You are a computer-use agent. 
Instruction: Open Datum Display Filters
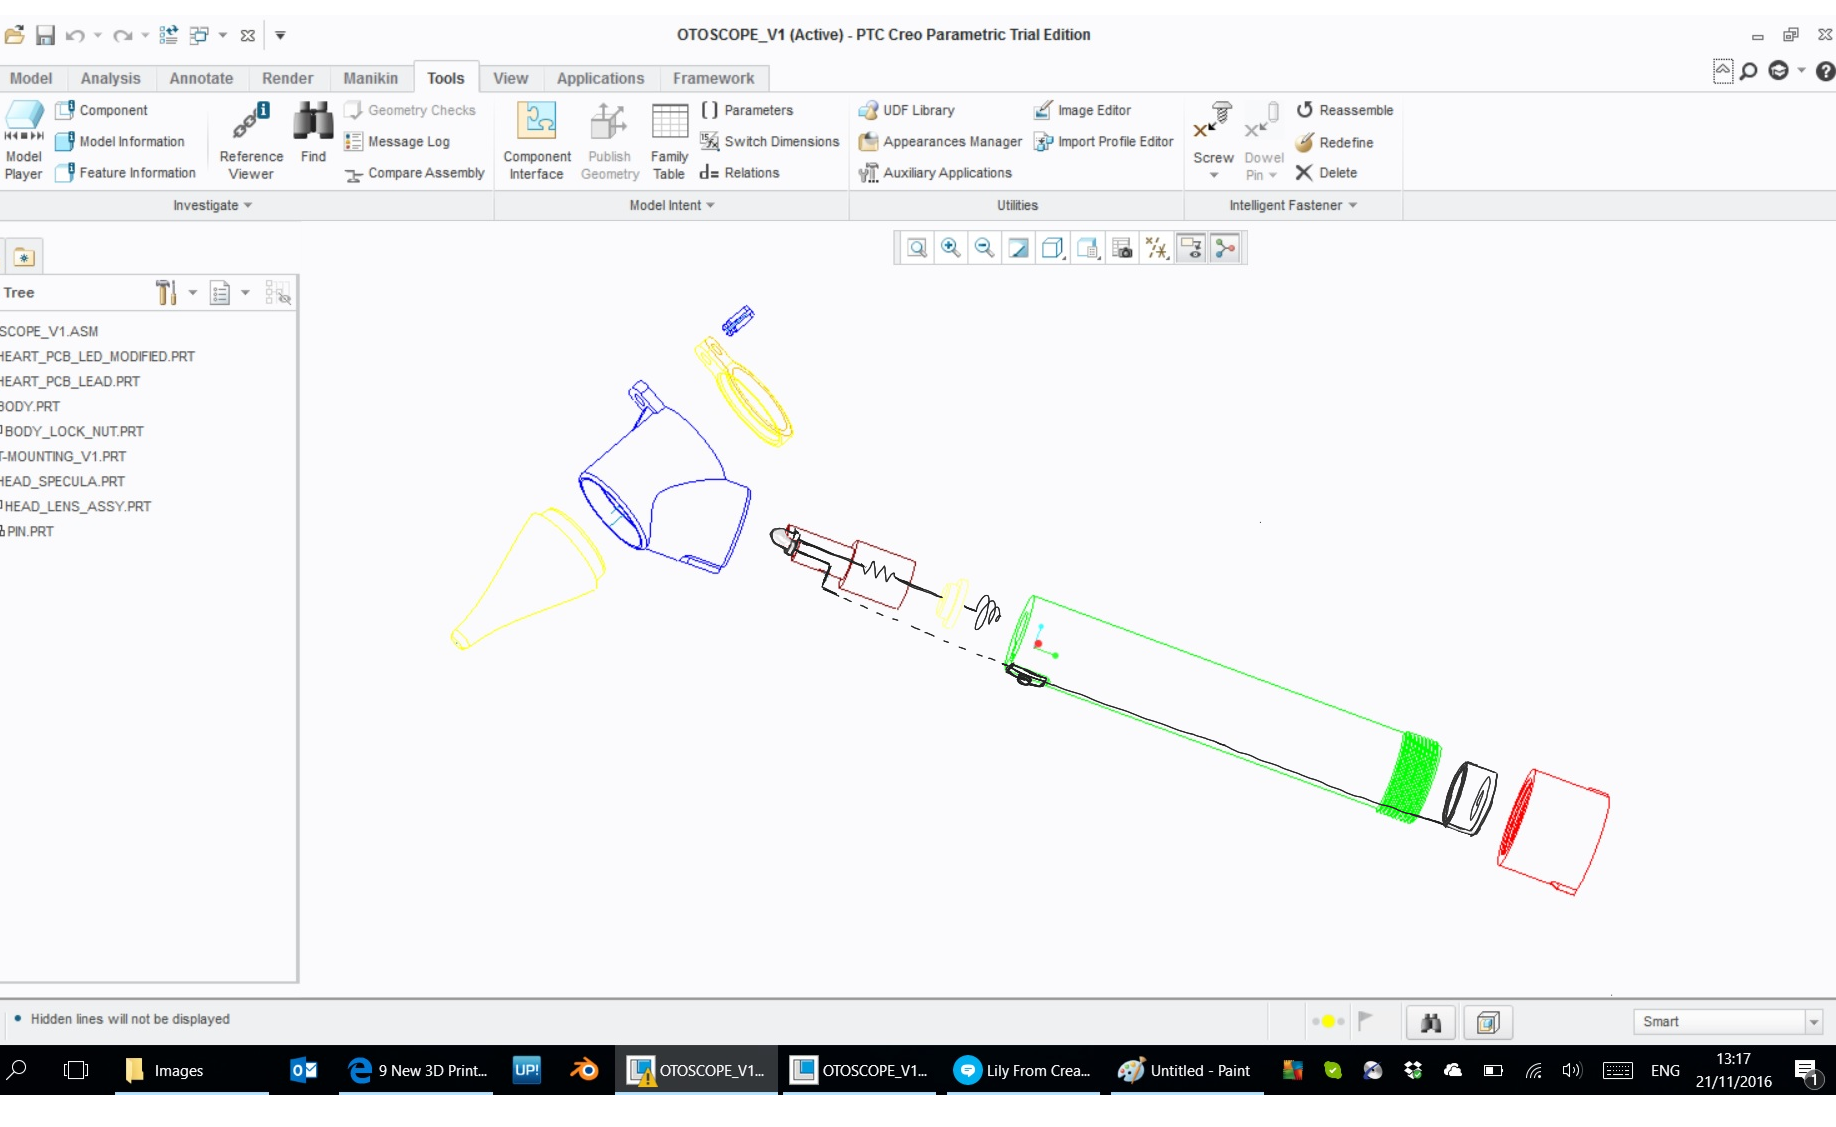pyautogui.click(x=1157, y=248)
